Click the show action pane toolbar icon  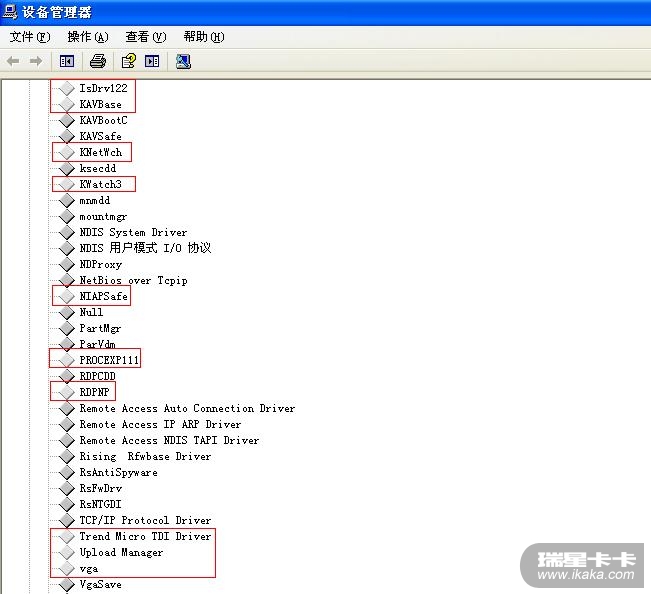coord(152,61)
